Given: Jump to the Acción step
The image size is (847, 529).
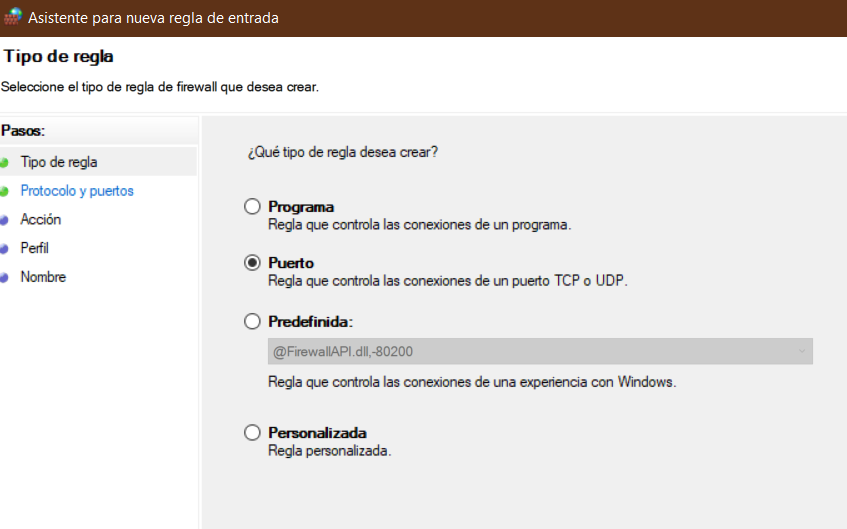Looking at the screenshot, I should [41, 219].
